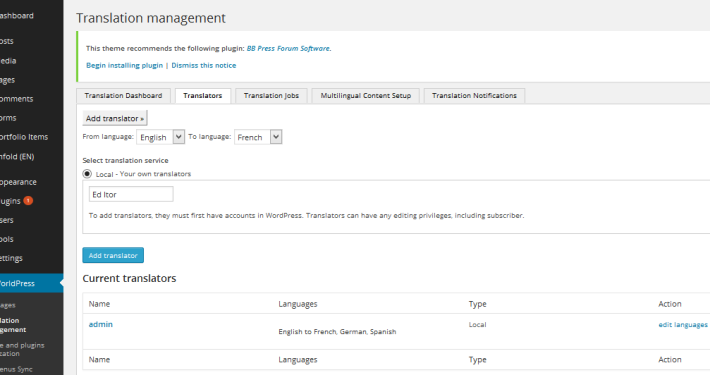Click edit languages for admin
The width and height of the screenshot is (710, 375).
pyautogui.click(x=683, y=325)
